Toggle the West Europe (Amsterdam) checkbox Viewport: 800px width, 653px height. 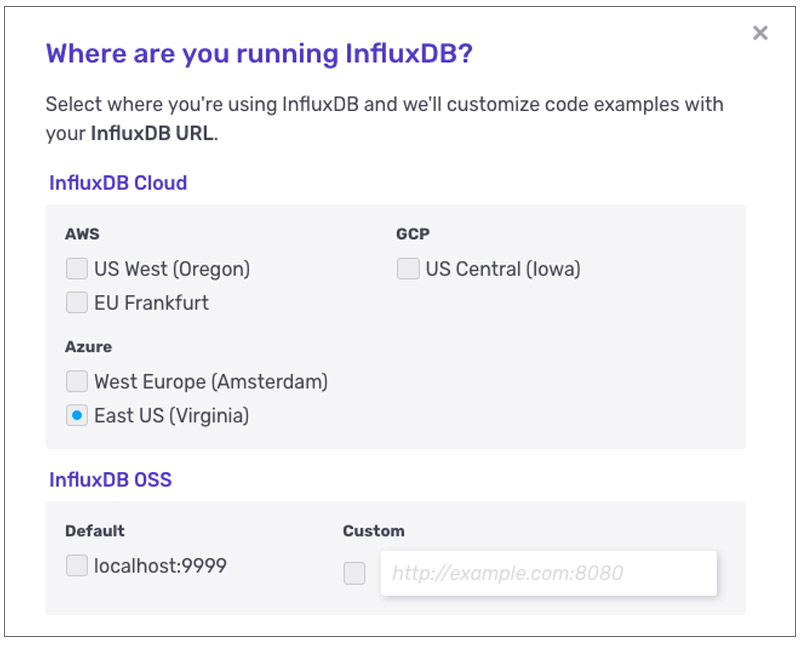tap(76, 381)
